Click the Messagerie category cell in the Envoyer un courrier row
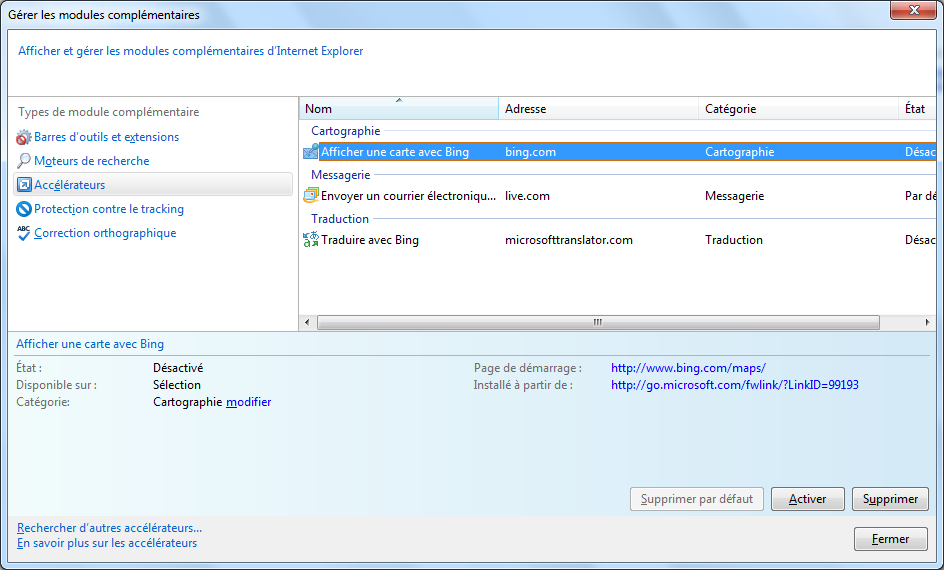 pyautogui.click(x=734, y=196)
